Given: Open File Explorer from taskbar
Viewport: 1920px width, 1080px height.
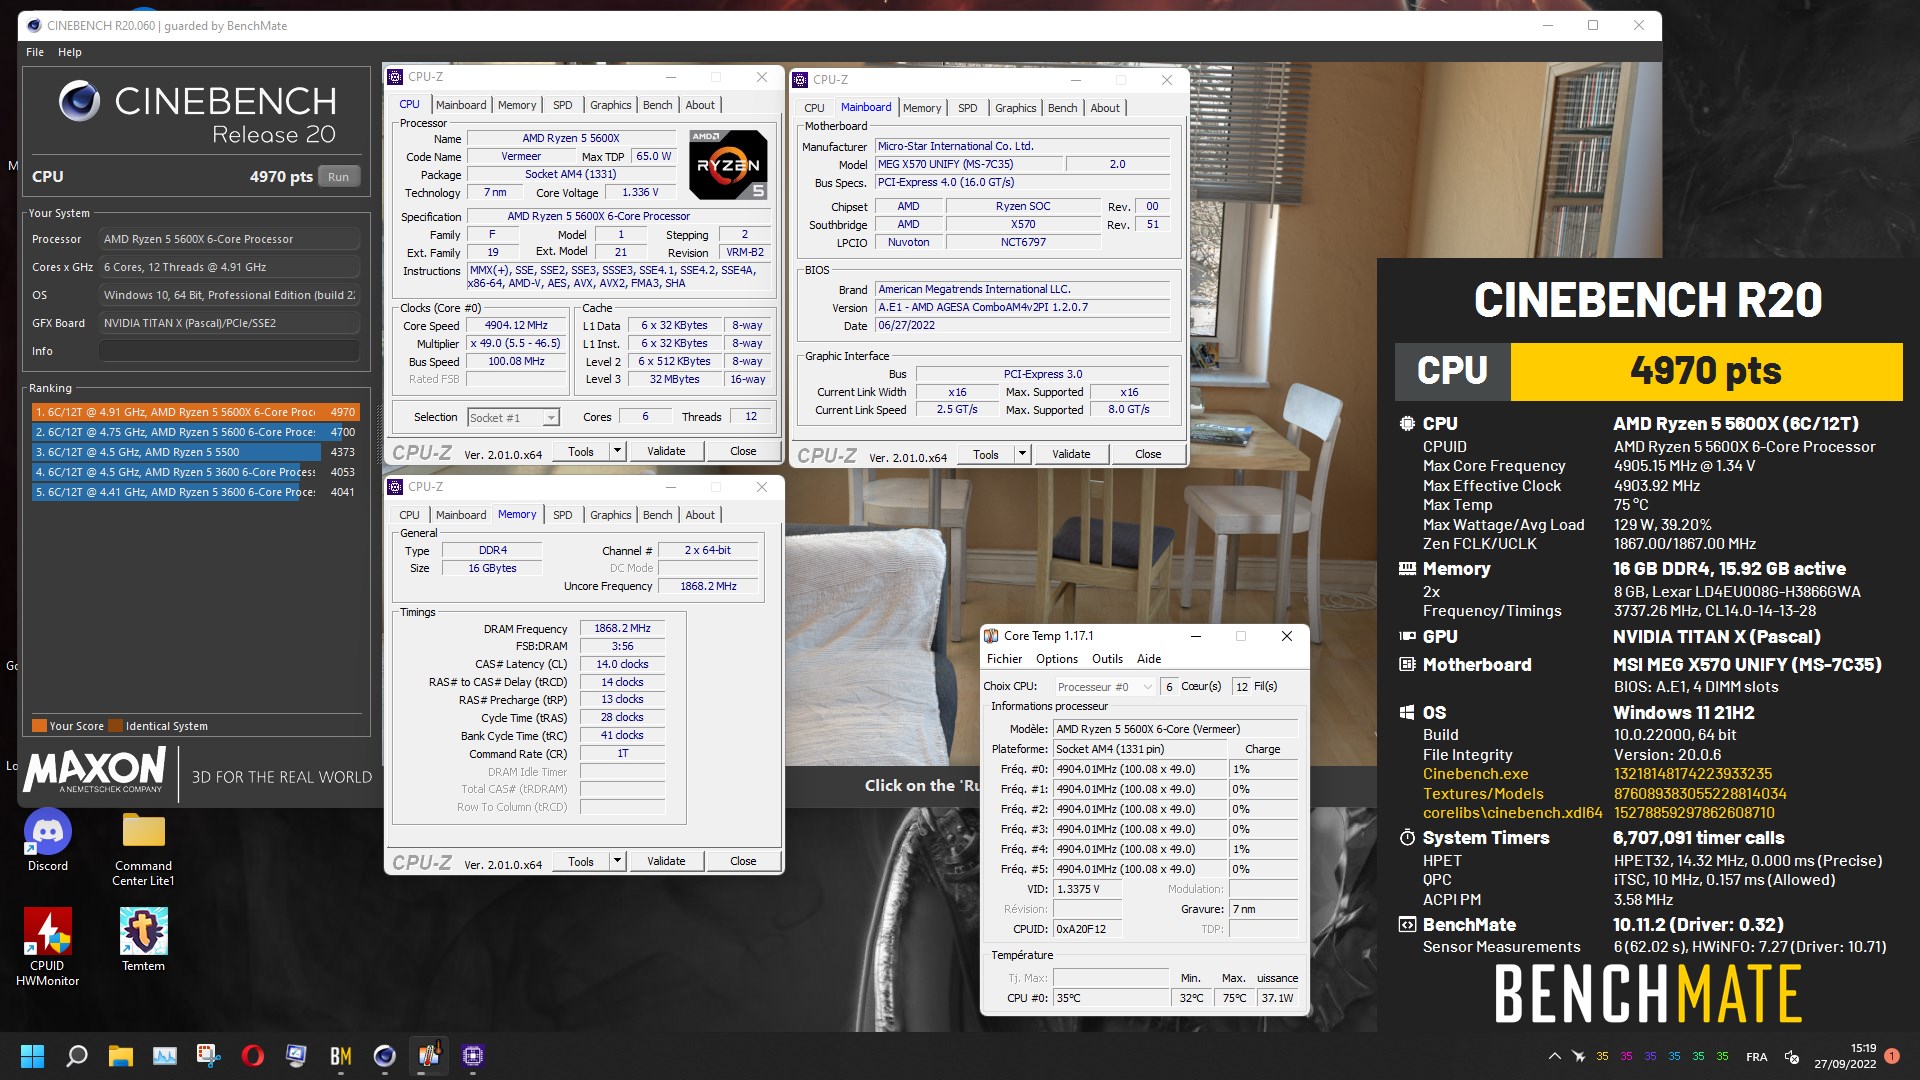Looking at the screenshot, I should click(x=121, y=1056).
